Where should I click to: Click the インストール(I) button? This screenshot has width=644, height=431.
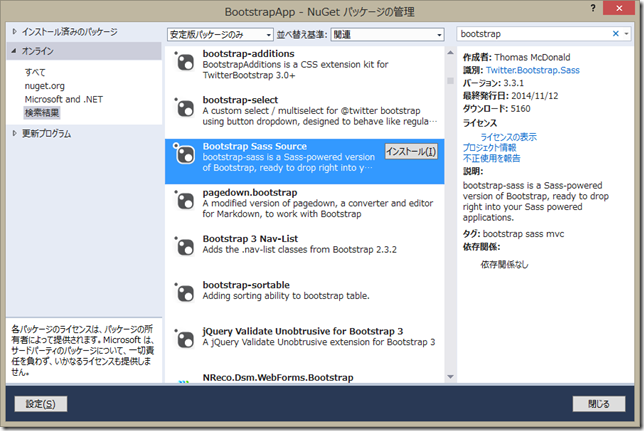(x=411, y=152)
